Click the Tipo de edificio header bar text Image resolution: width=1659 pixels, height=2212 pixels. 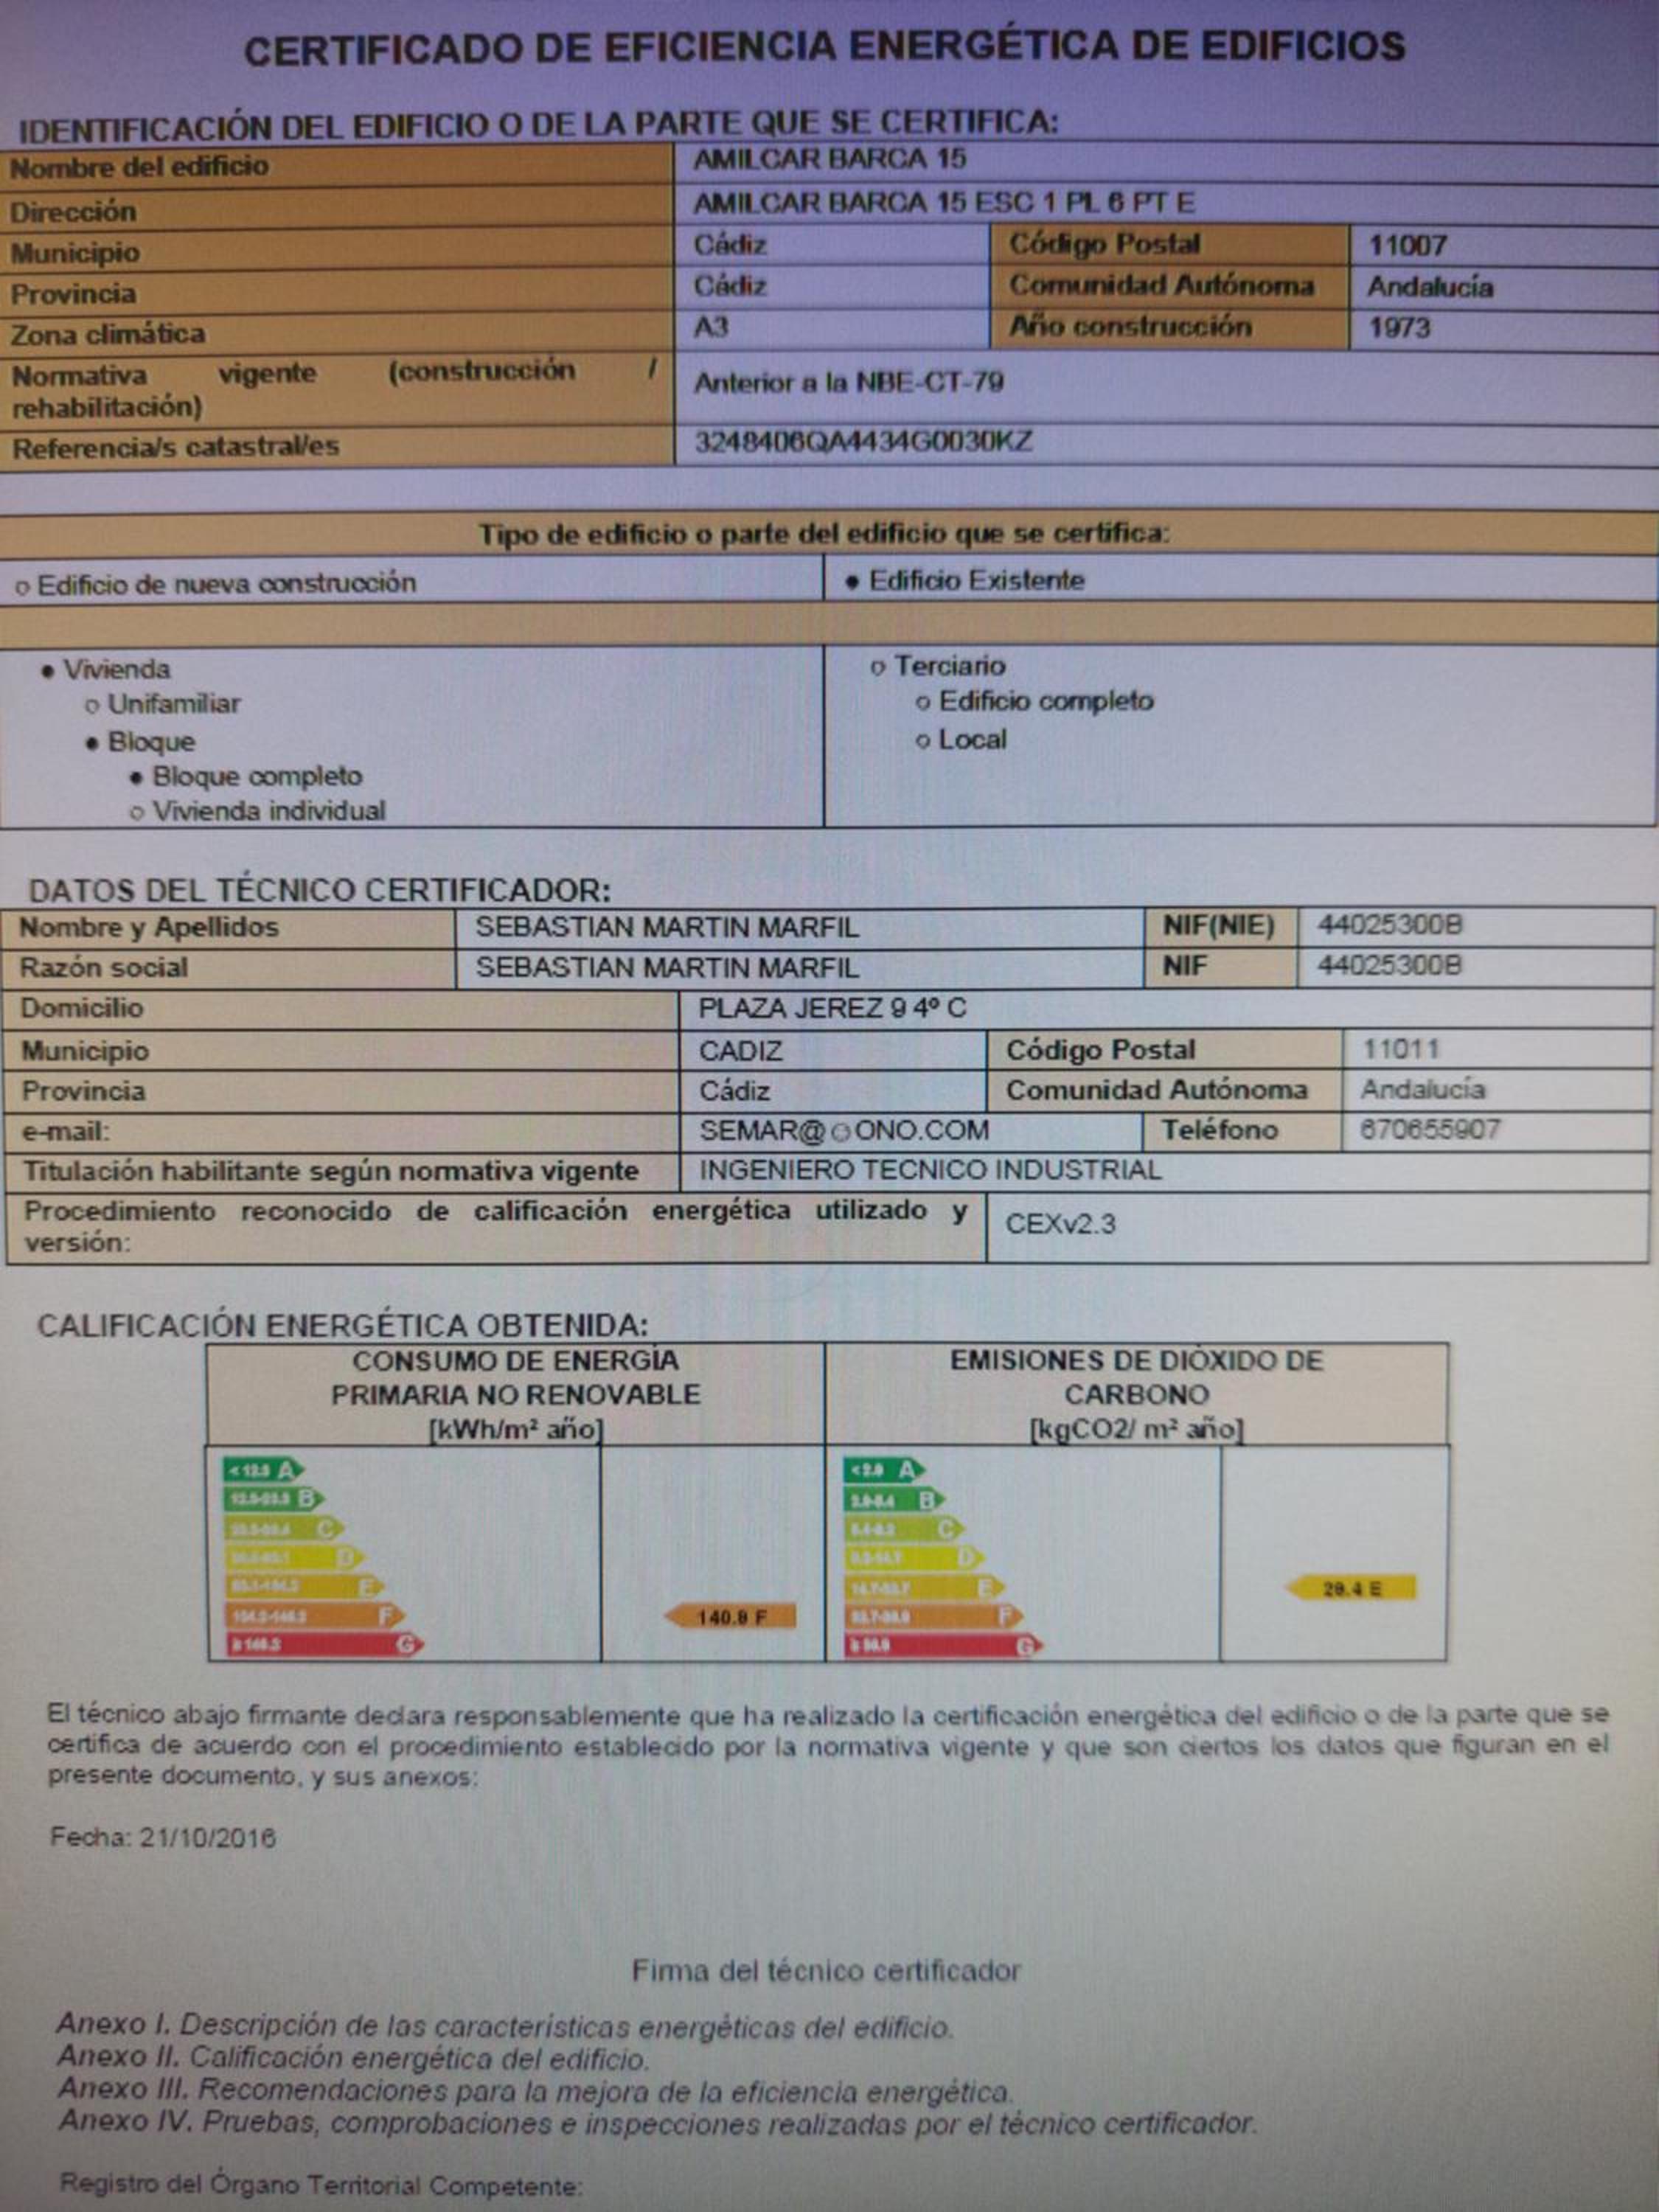point(824,534)
